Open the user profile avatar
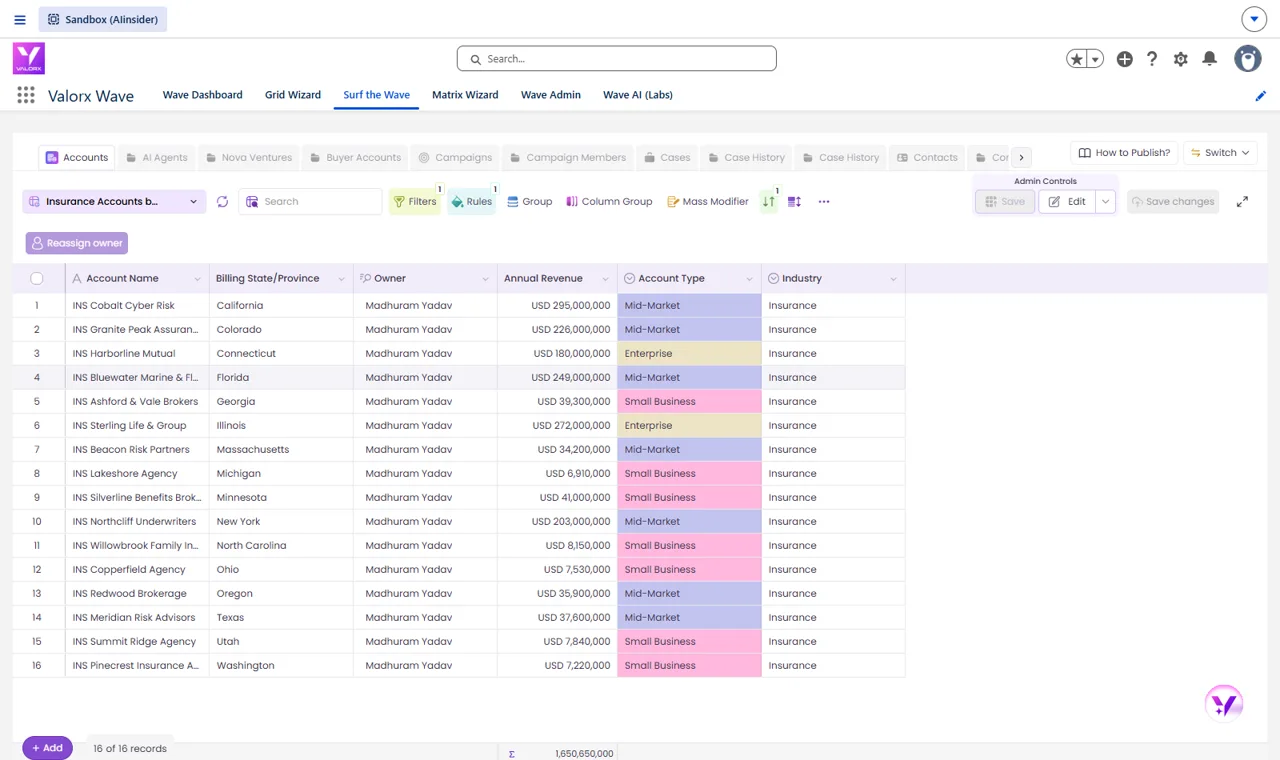The image size is (1280, 760). [x=1248, y=59]
